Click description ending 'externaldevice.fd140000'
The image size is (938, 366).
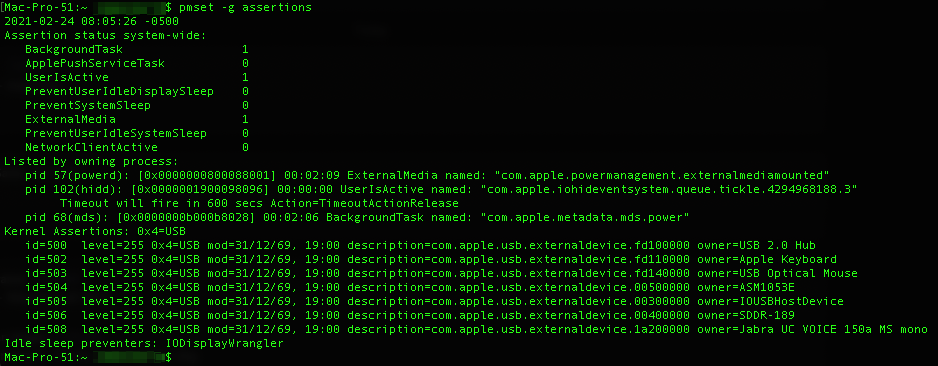(x=519, y=273)
